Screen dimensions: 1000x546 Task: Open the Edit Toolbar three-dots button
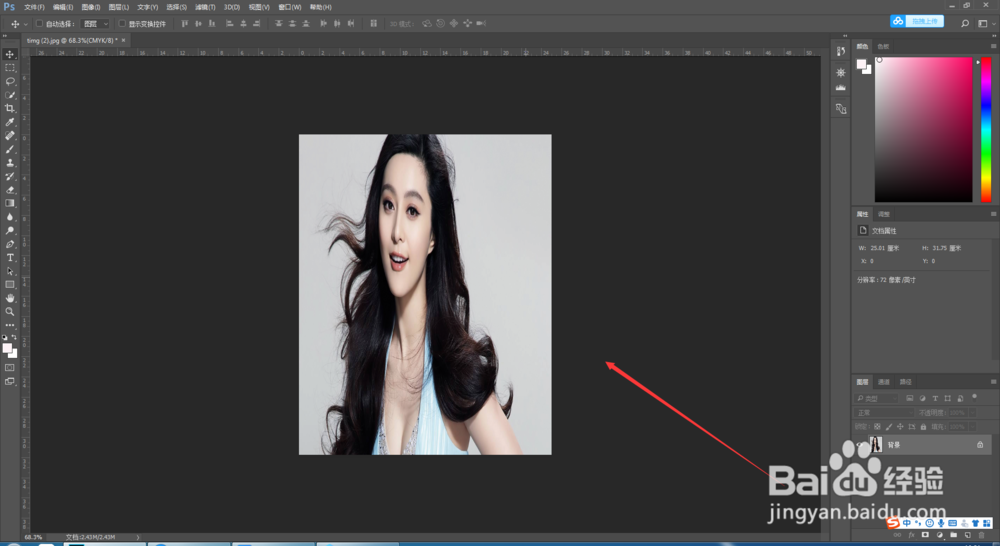coord(10,325)
